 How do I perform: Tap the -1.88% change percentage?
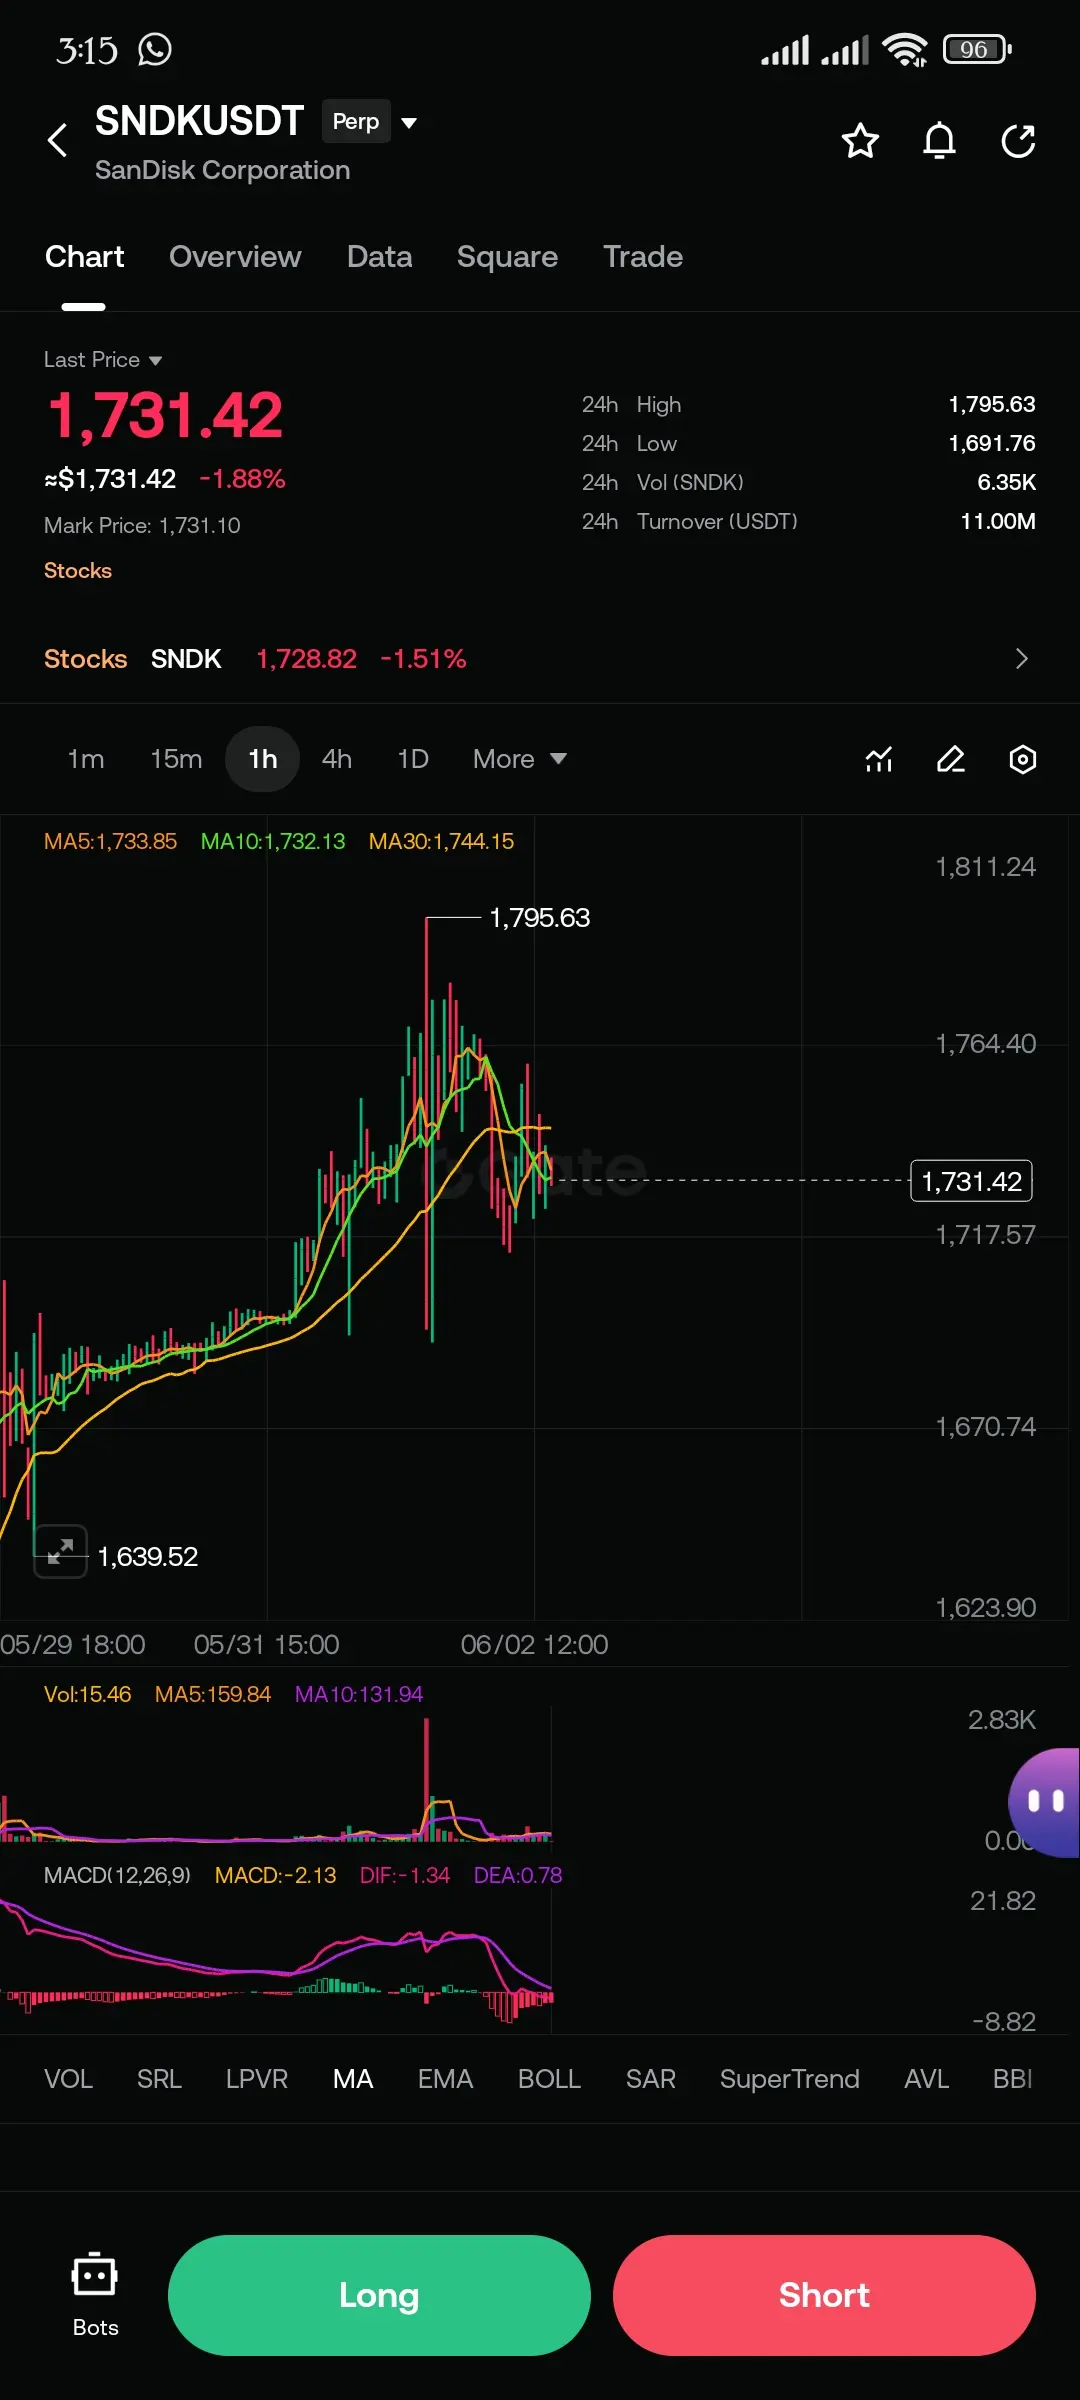click(x=242, y=479)
